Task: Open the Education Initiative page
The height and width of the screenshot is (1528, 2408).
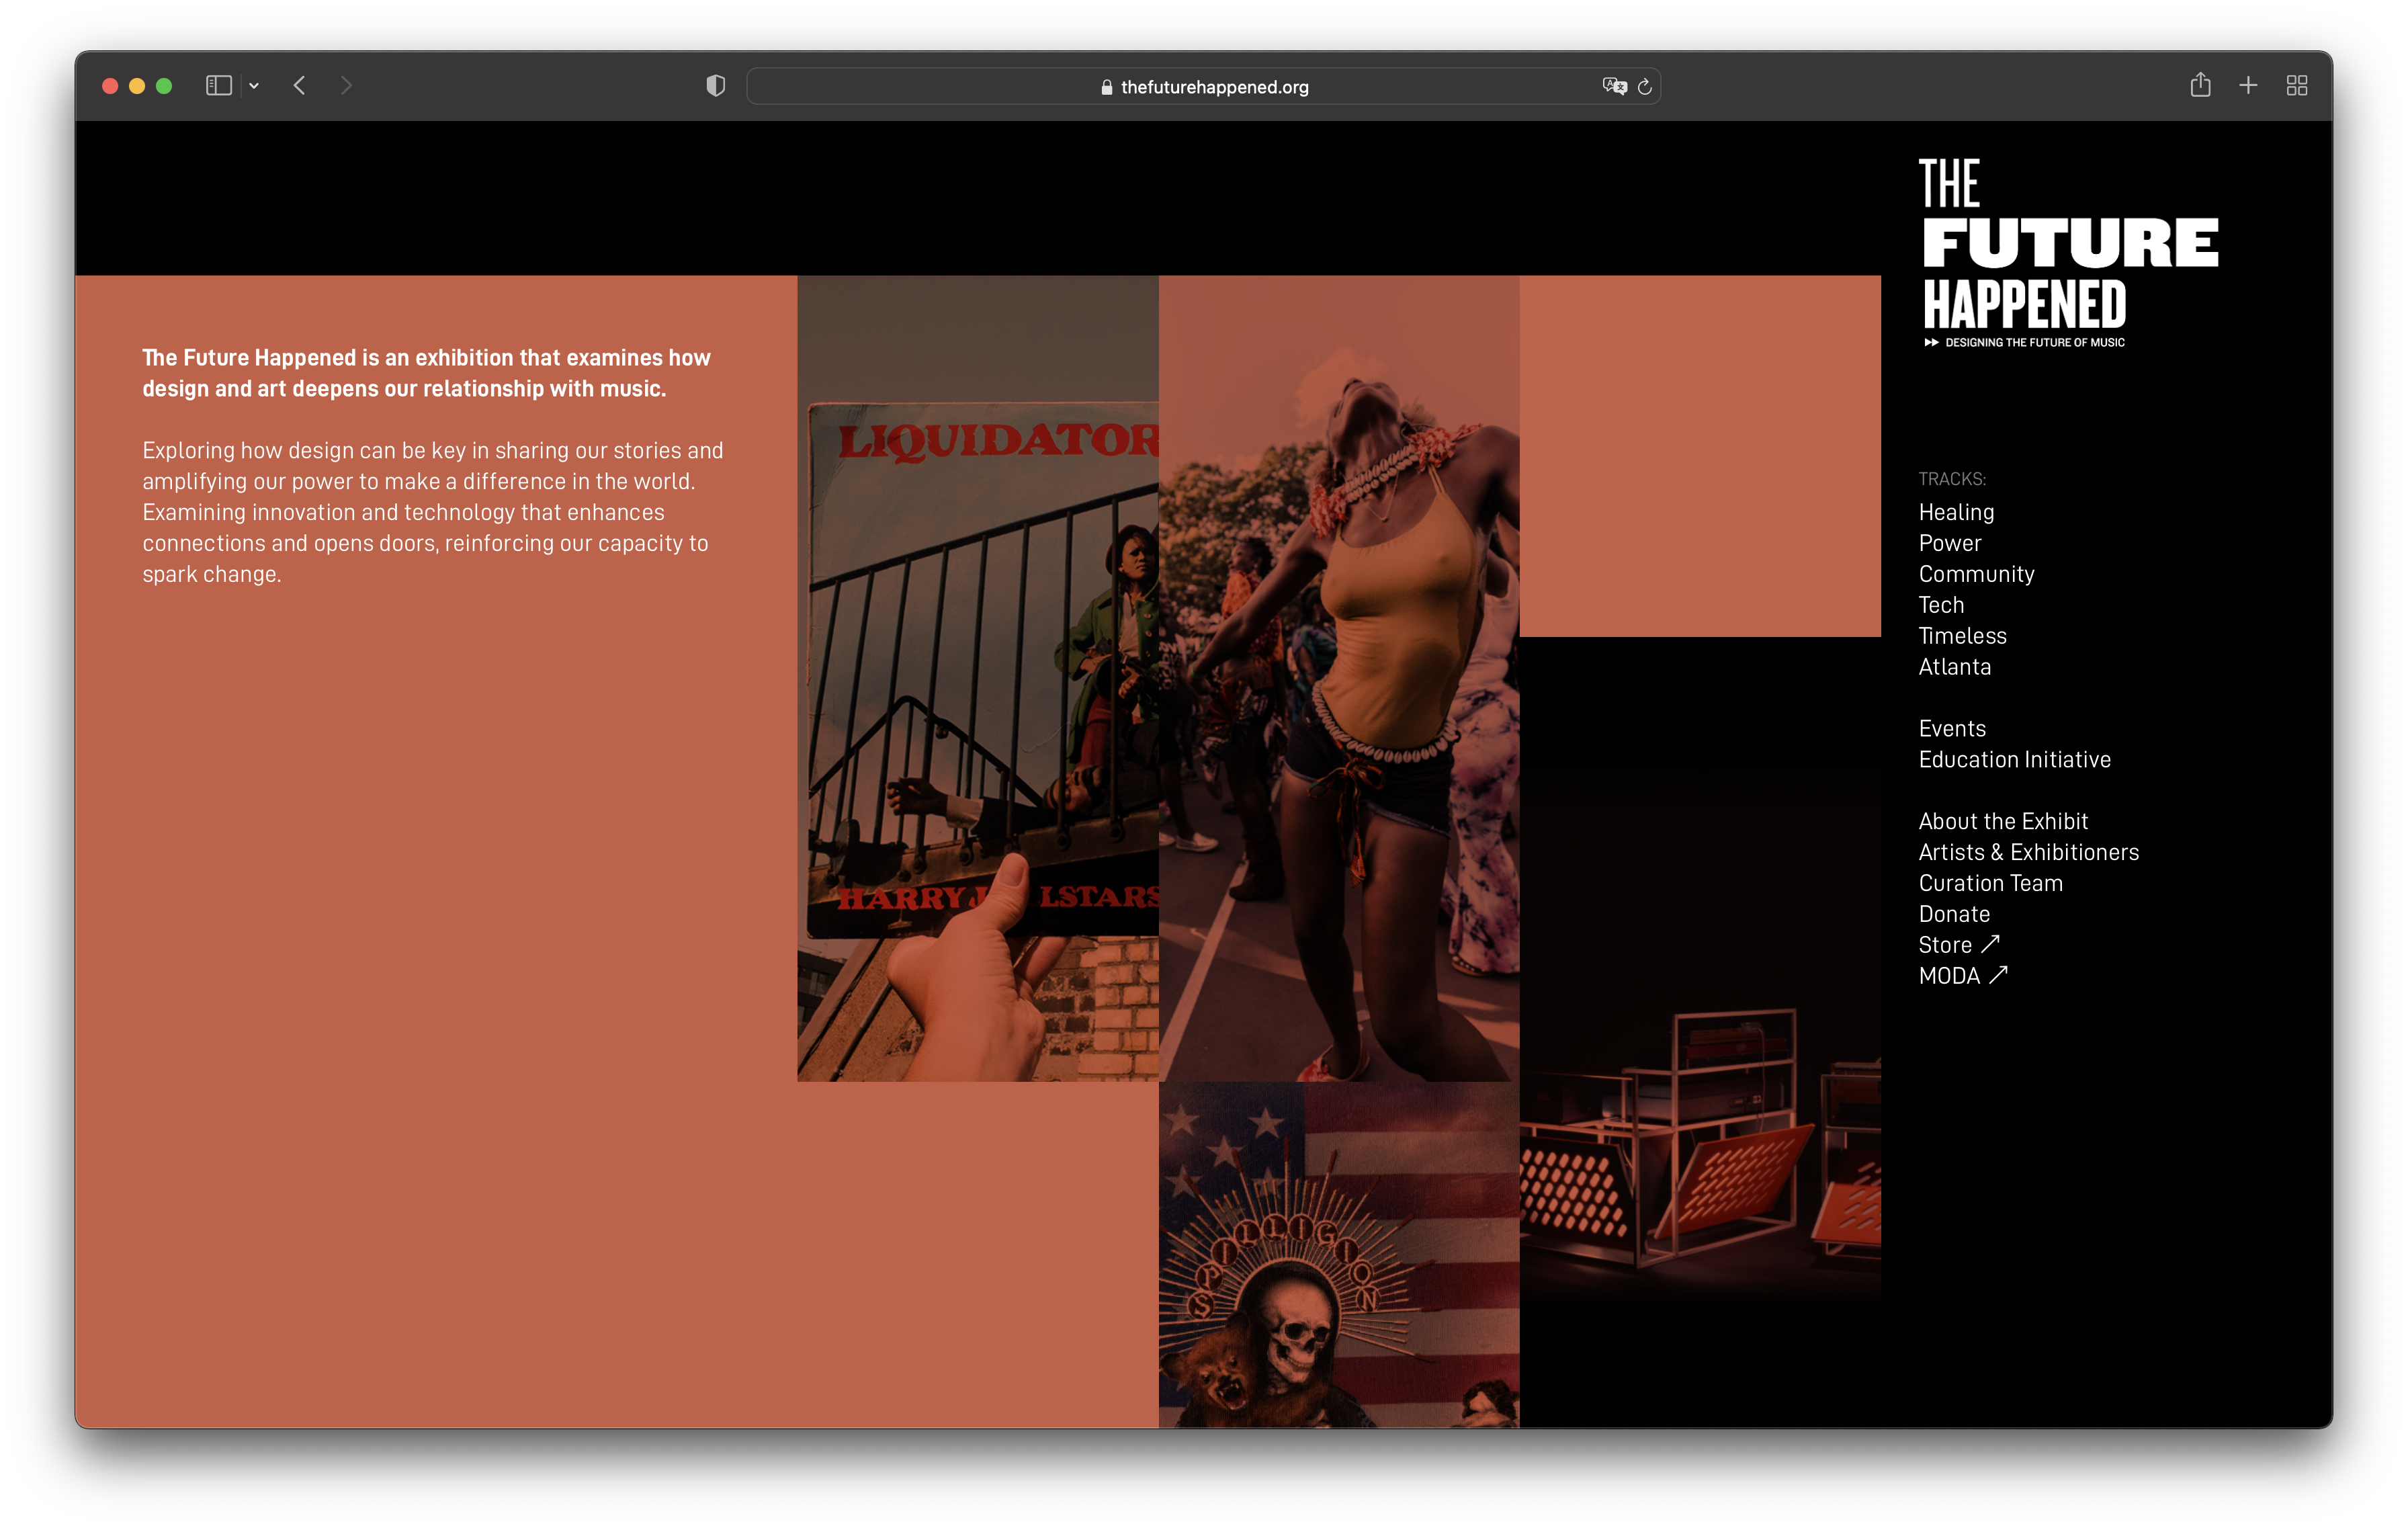Action: (2014, 760)
